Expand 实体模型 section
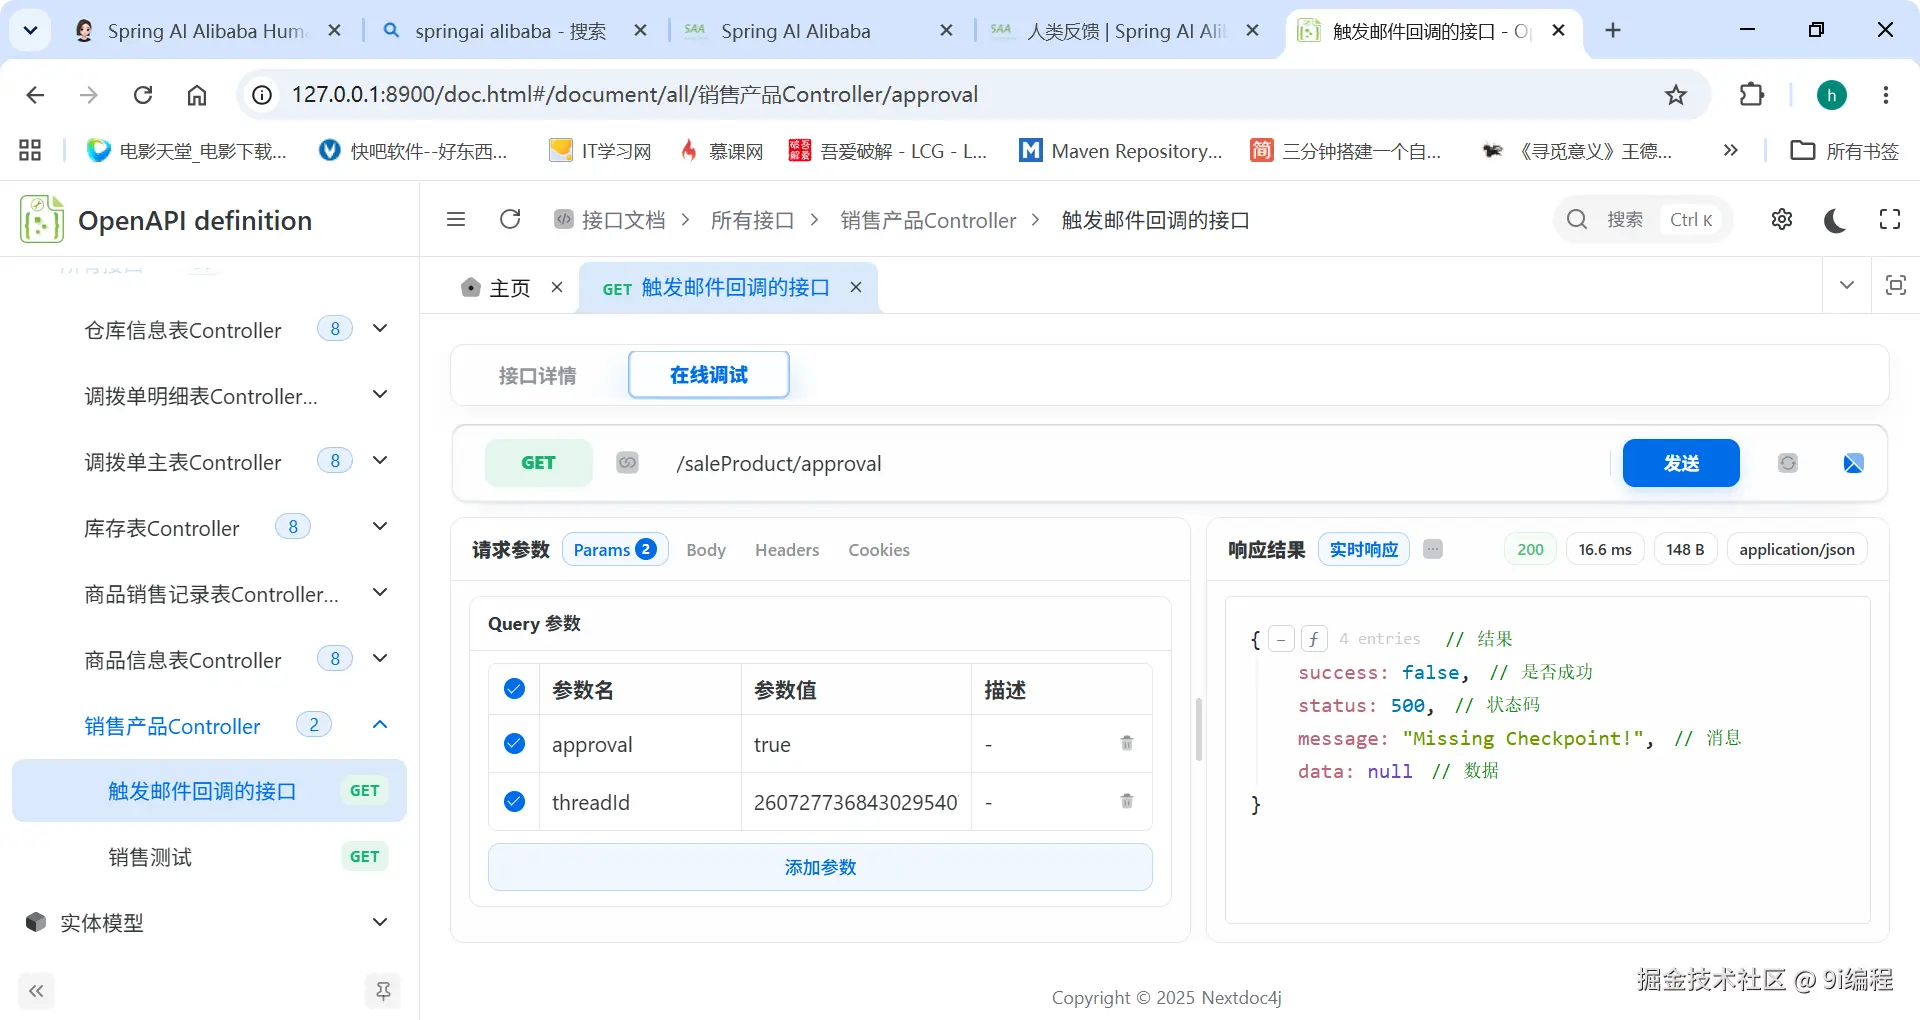The image size is (1920, 1020). tap(380, 922)
